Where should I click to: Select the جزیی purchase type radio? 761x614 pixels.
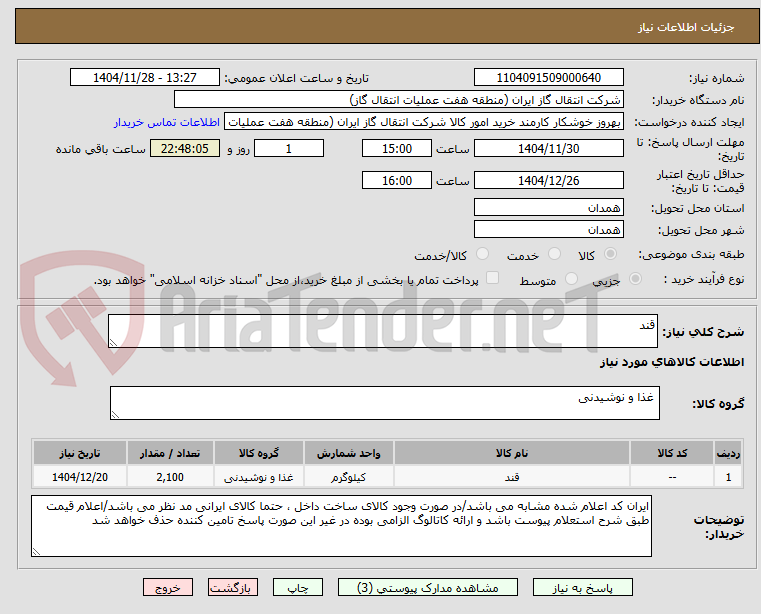point(635,279)
